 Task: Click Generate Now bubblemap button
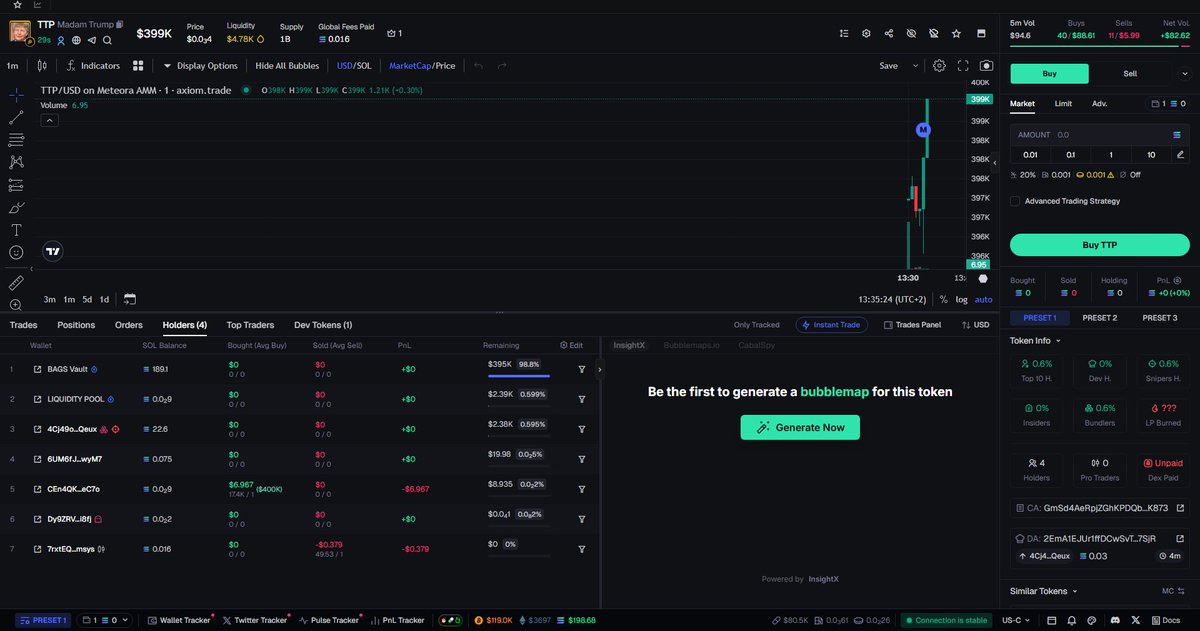coord(800,427)
